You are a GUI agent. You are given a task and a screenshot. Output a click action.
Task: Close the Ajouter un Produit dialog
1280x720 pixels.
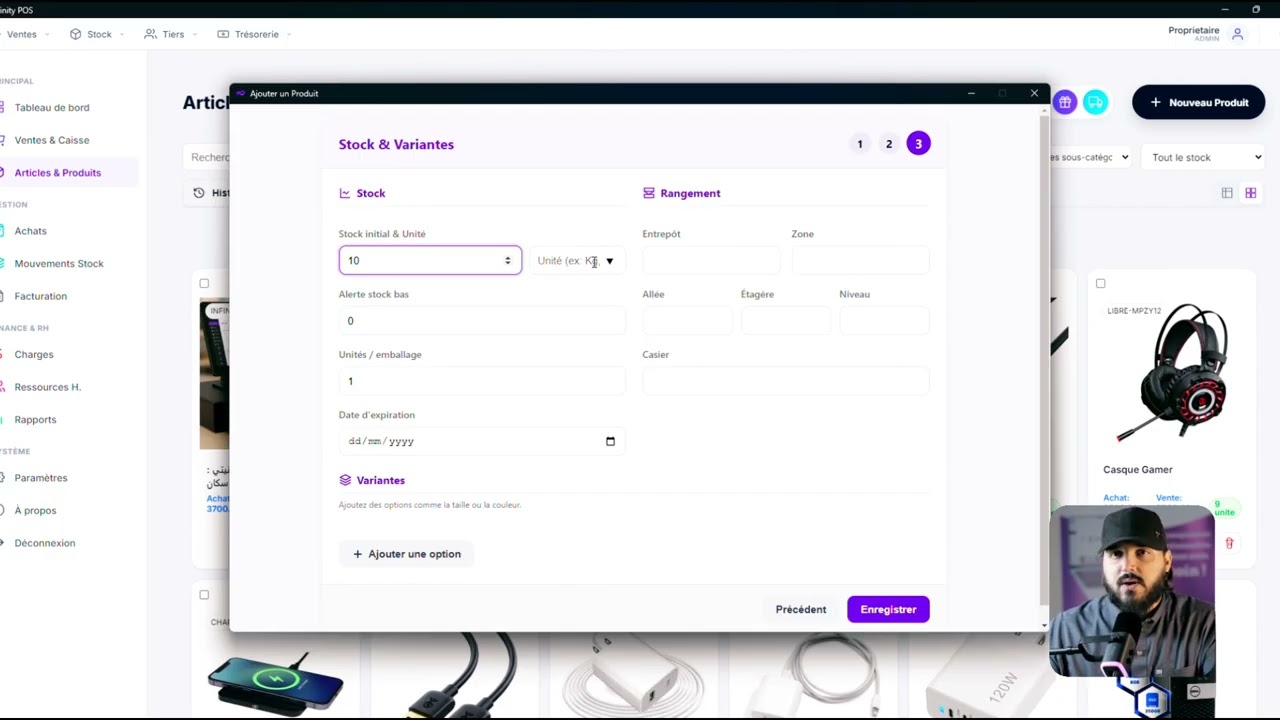[1034, 93]
